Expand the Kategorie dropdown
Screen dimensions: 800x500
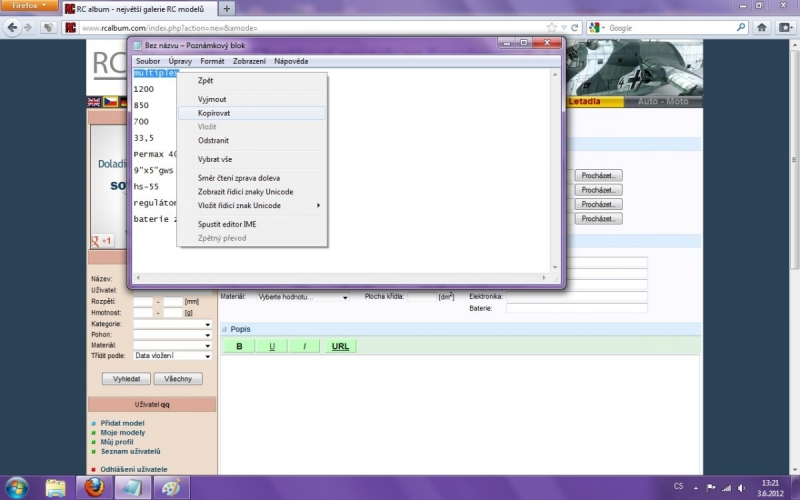click(172, 324)
